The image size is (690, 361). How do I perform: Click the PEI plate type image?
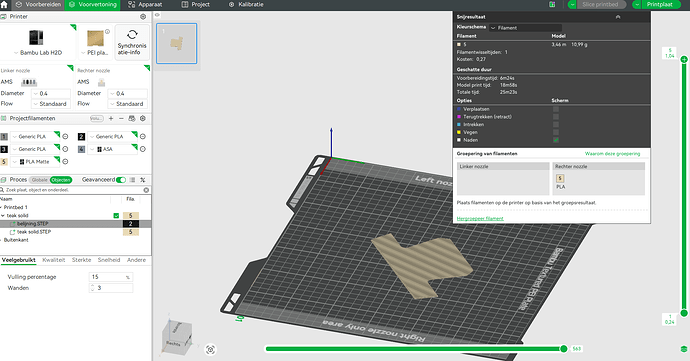[x=95, y=38]
